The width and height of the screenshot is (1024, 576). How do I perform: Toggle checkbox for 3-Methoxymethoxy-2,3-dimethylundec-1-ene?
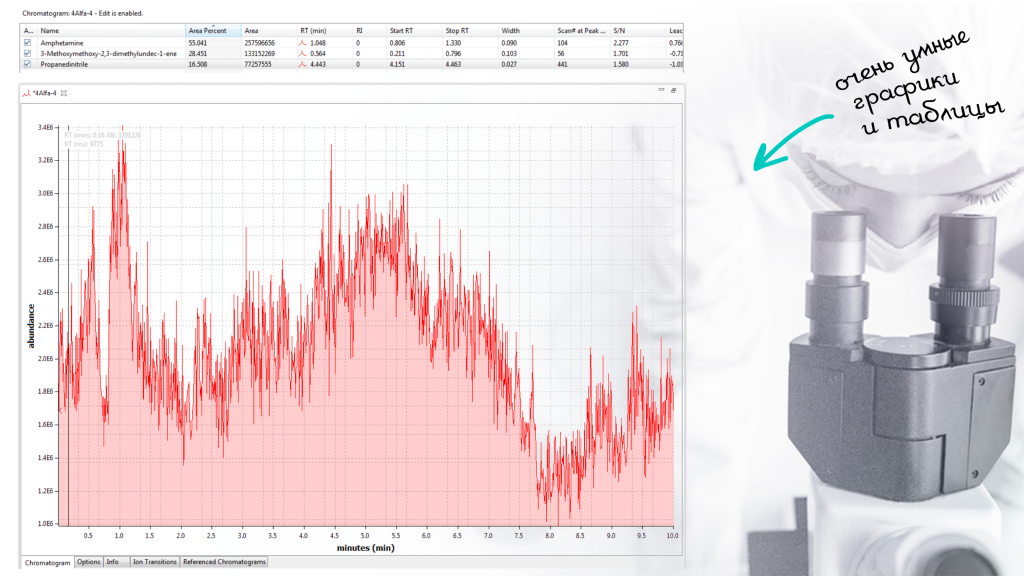(x=27, y=53)
